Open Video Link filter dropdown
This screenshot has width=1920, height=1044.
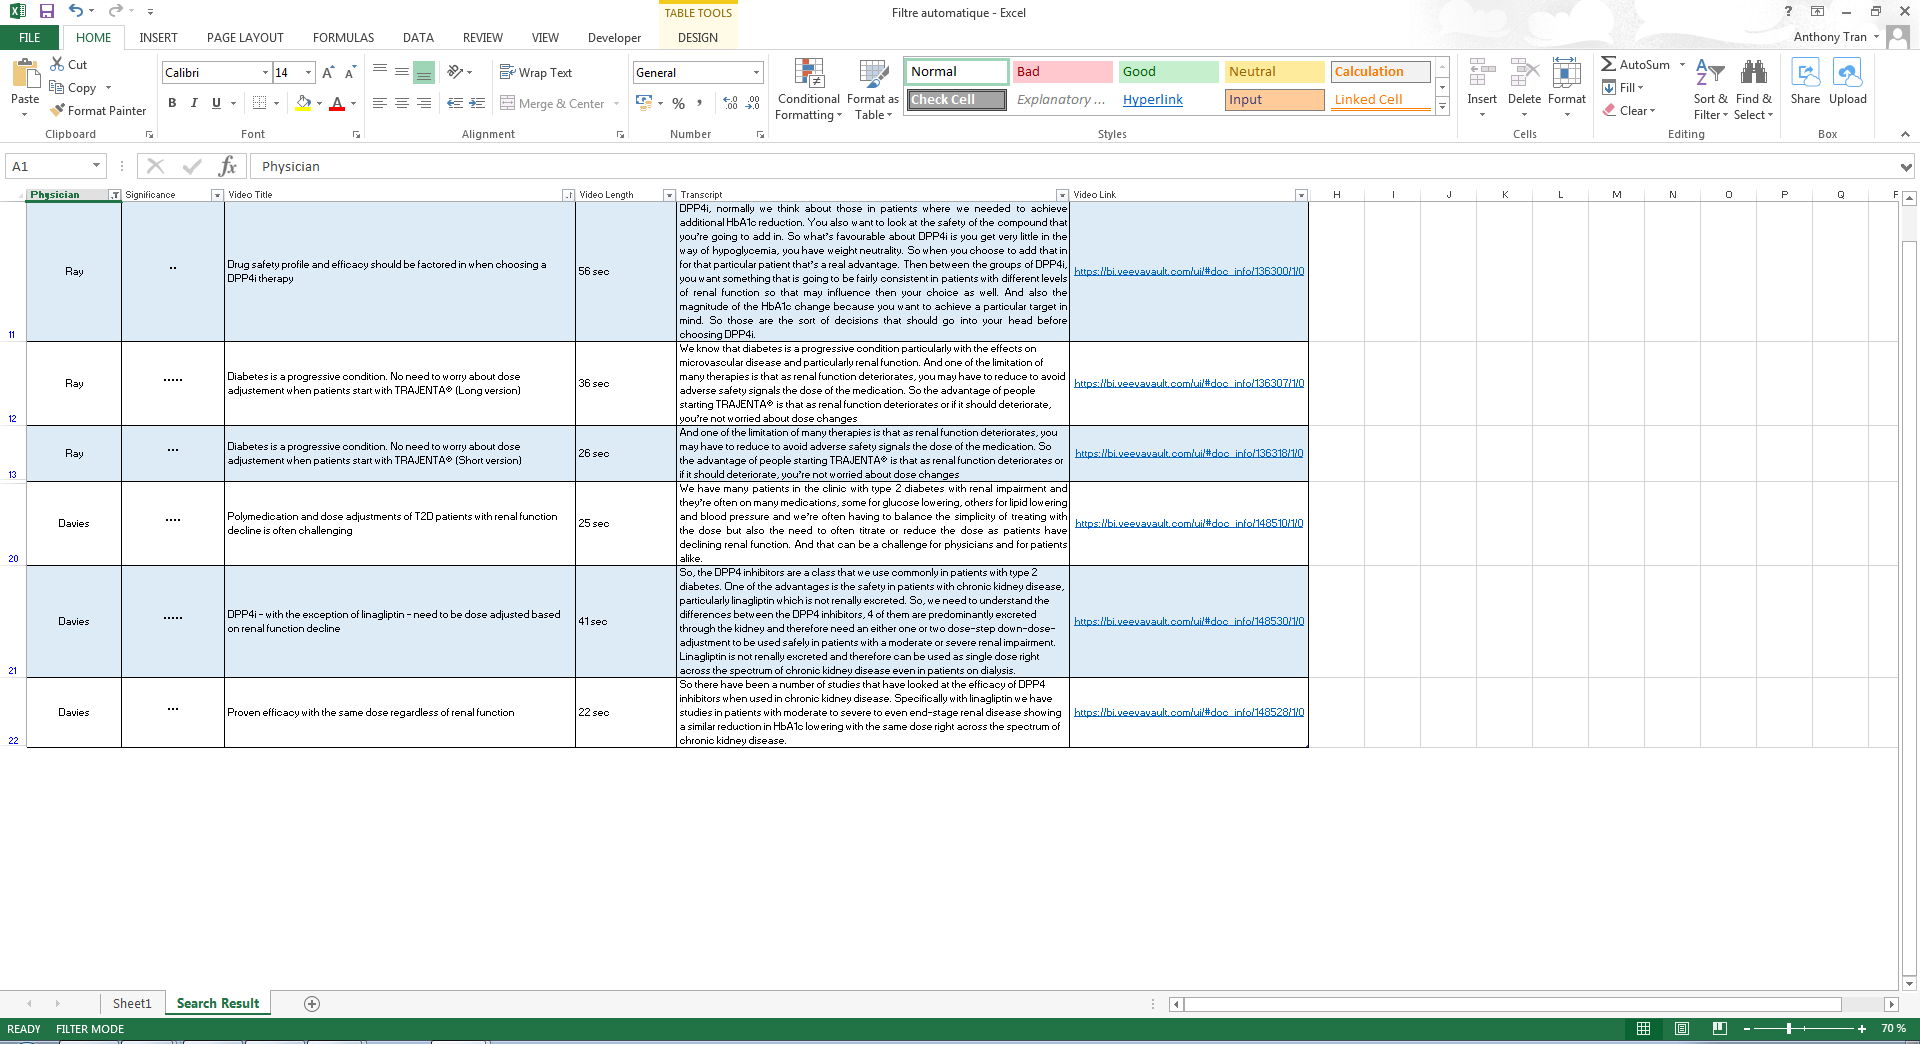[x=1301, y=195]
